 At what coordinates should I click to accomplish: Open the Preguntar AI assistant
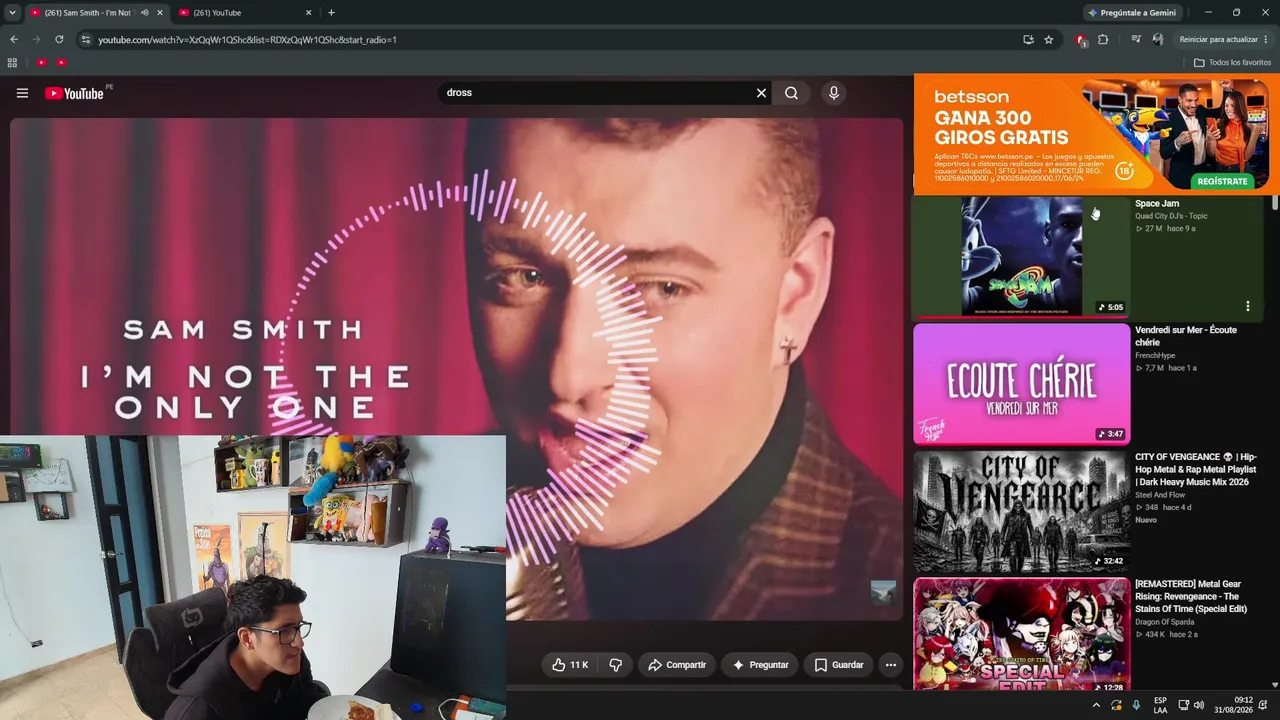click(761, 665)
